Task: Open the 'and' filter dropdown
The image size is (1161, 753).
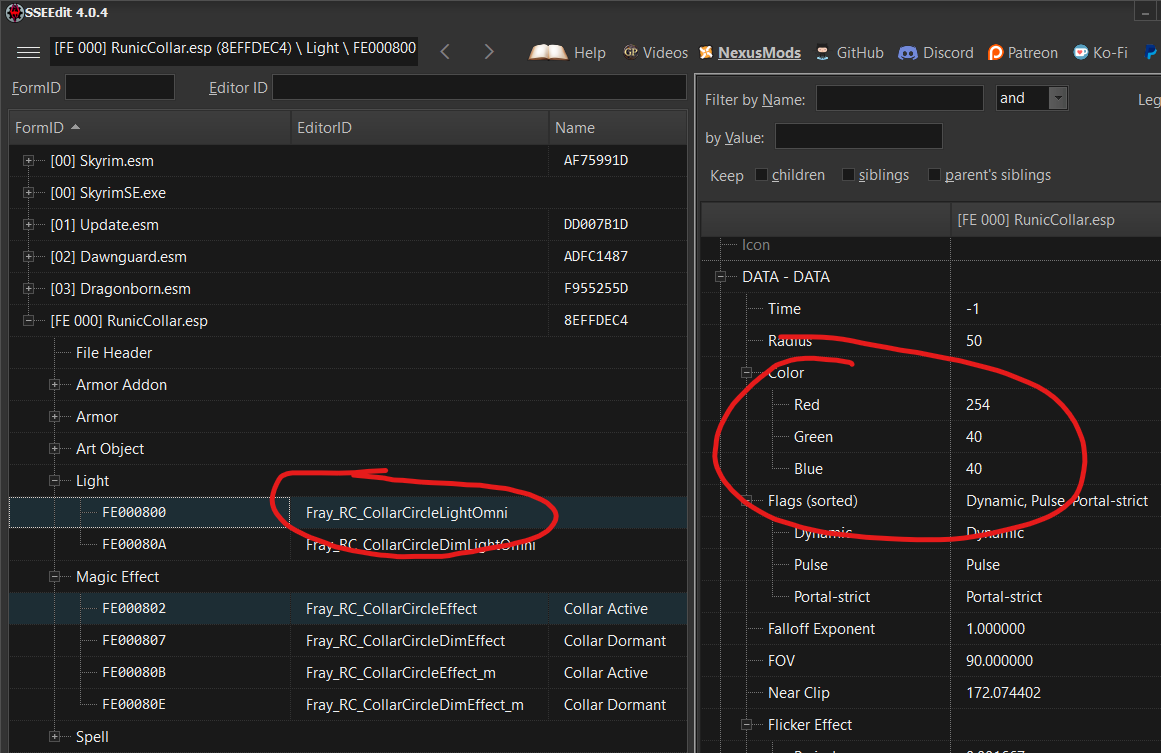Action: (1057, 98)
